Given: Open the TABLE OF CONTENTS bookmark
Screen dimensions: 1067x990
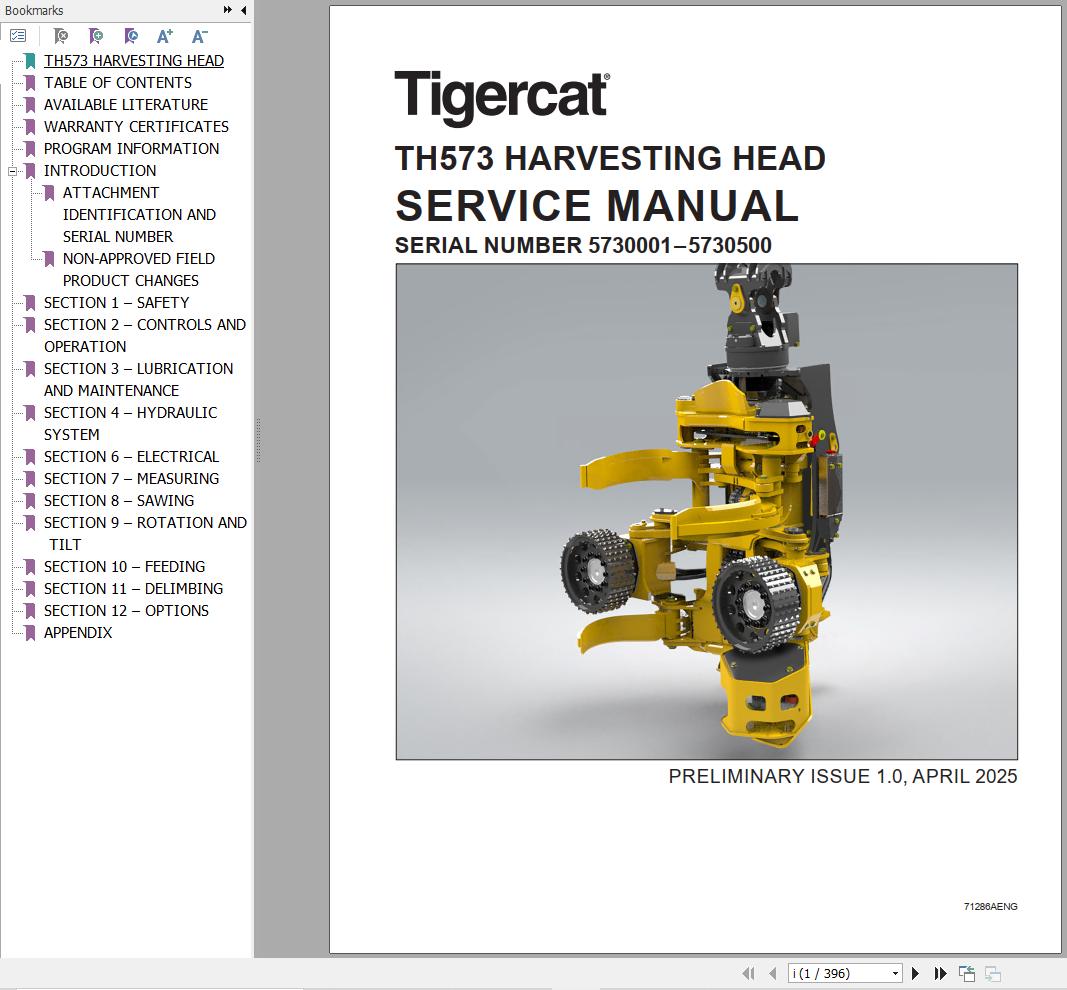Looking at the screenshot, I should point(117,82).
